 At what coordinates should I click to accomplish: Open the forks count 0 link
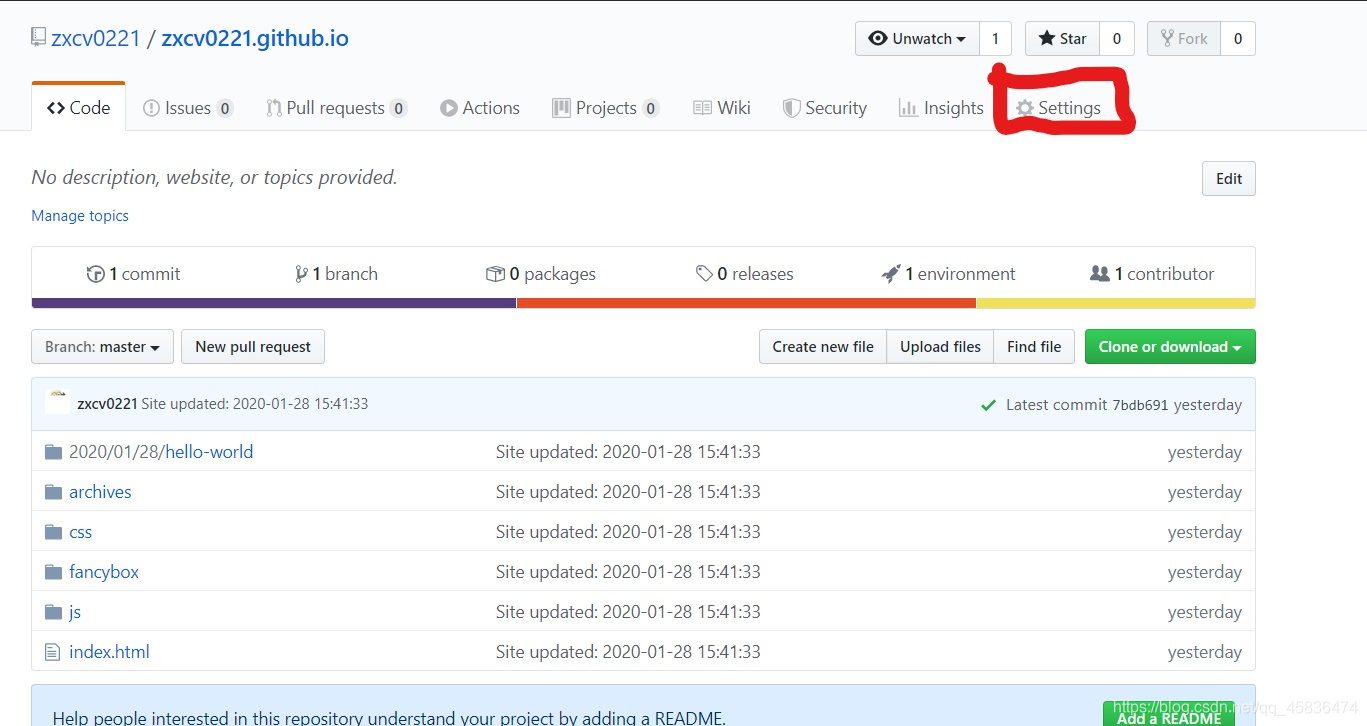pos(1238,38)
